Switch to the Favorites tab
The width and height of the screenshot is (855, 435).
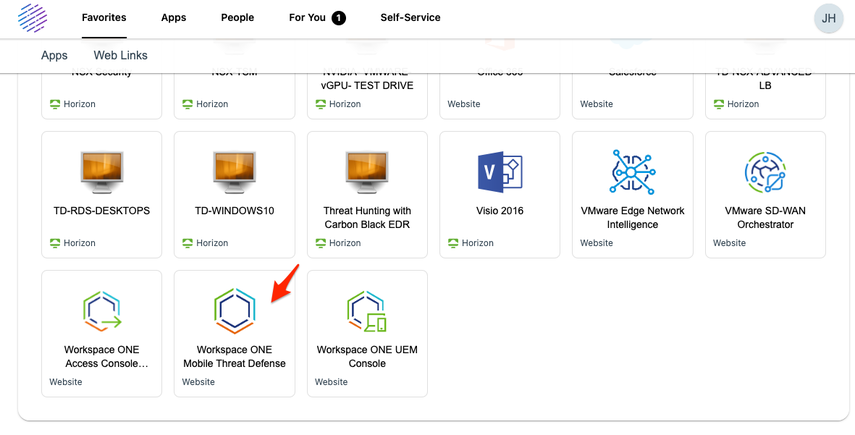click(104, 18)
